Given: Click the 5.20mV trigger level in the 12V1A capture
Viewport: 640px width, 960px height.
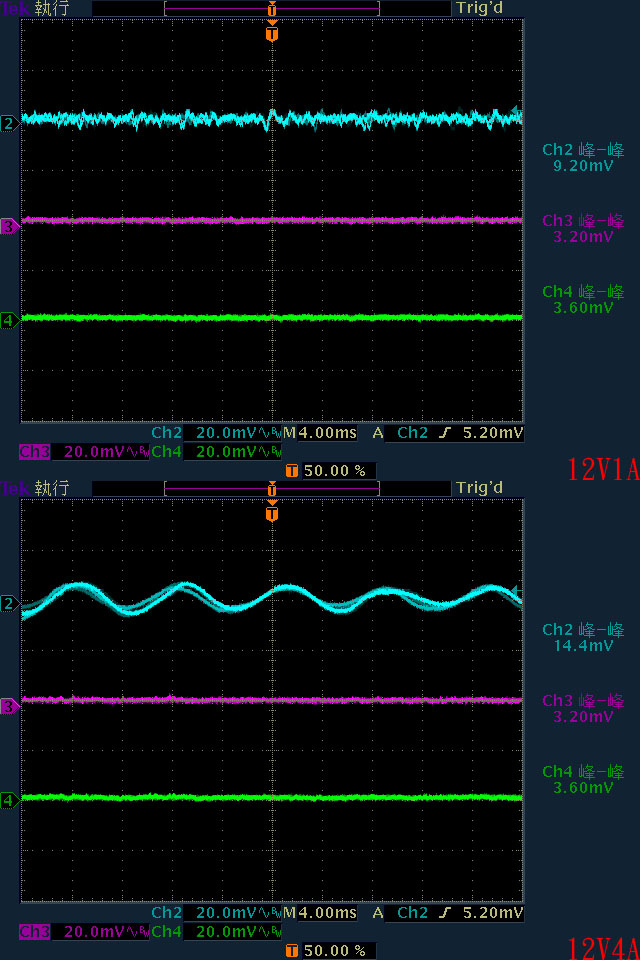Looking at the screenshot, I should point(493,433).
